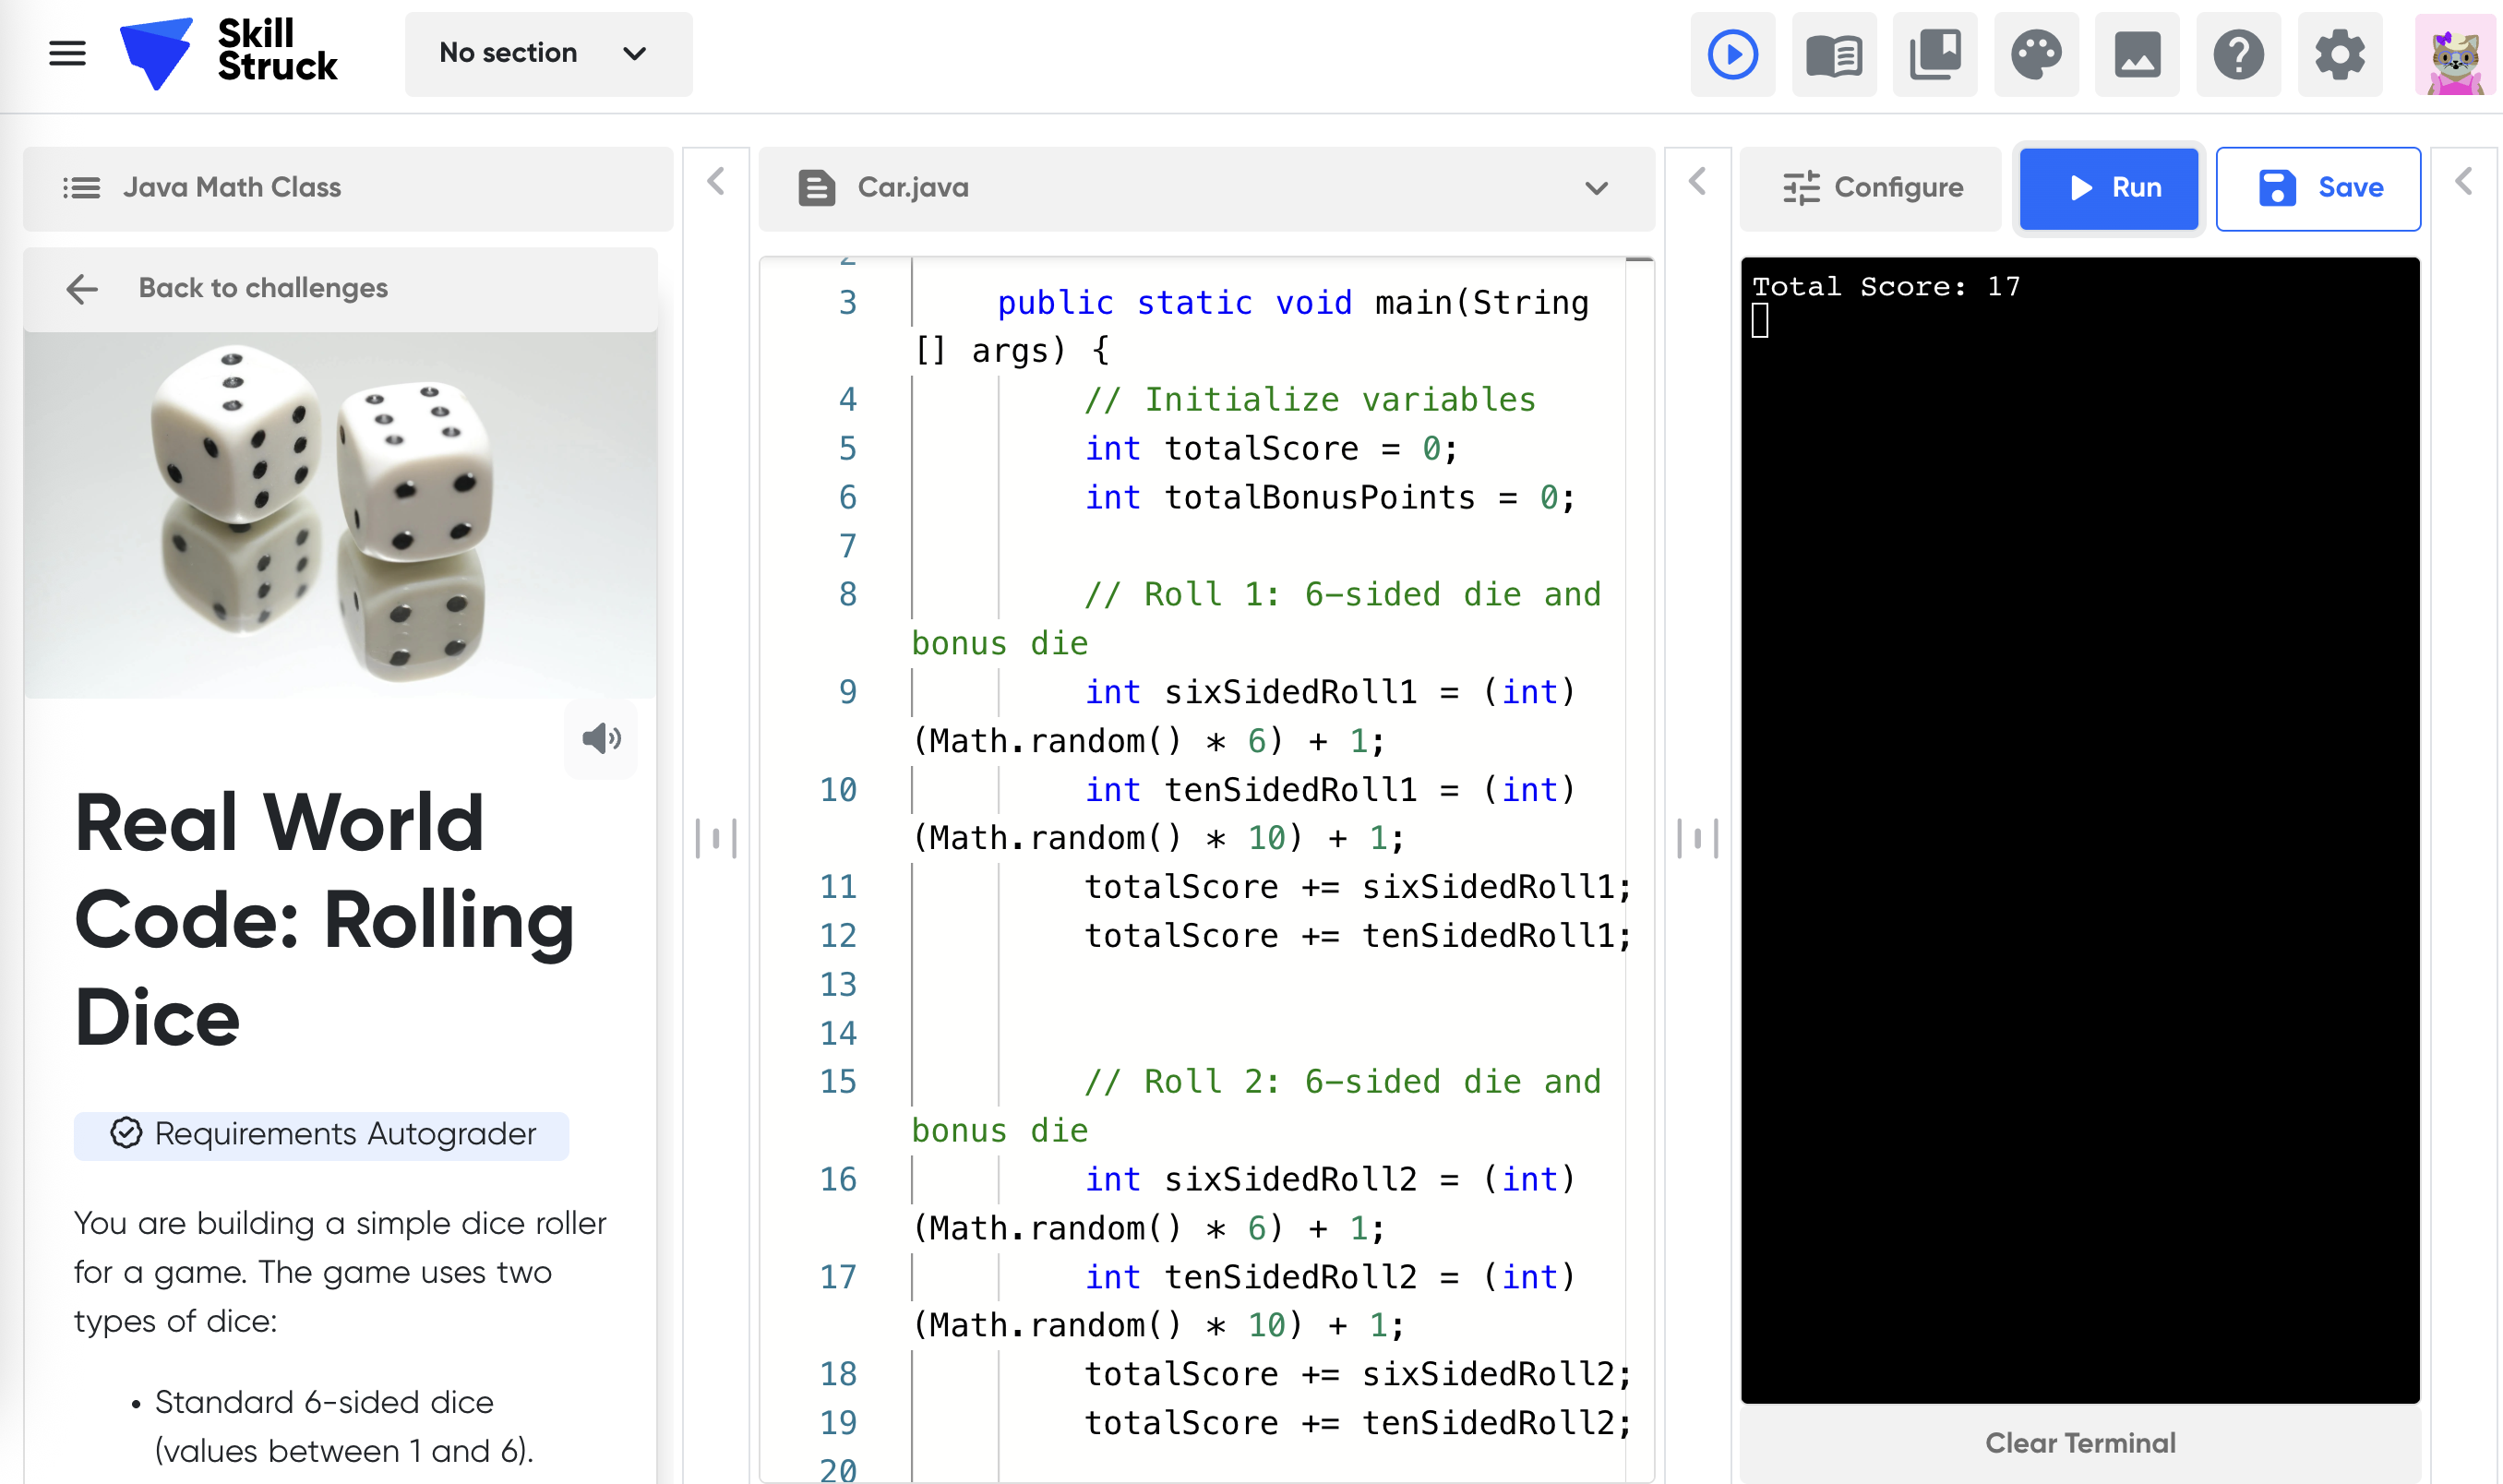Open the help question mark icon
The height and width of the screenshot is (1484, 2503).
click(2238, 54)
